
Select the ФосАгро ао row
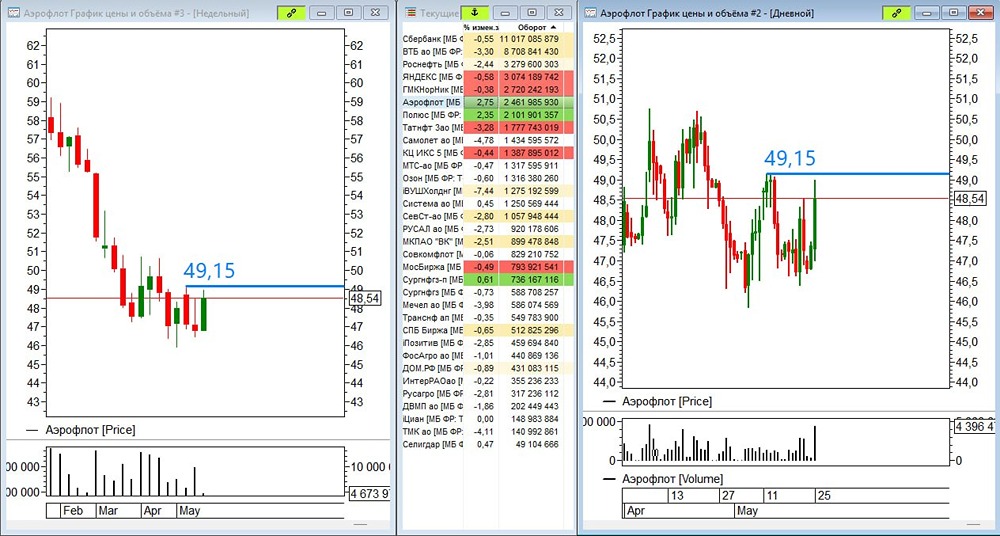click(486, 355)
